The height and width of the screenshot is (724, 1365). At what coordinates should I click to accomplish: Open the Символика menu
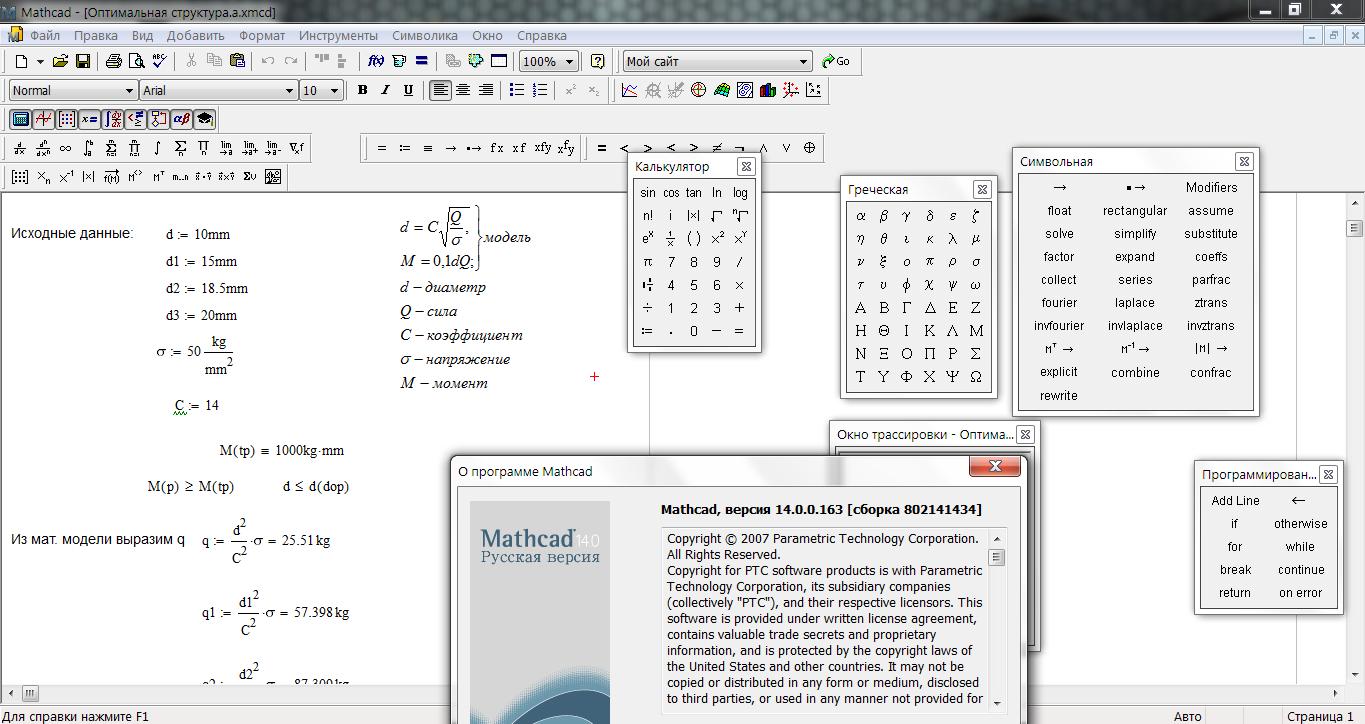(x=425, y=35)
